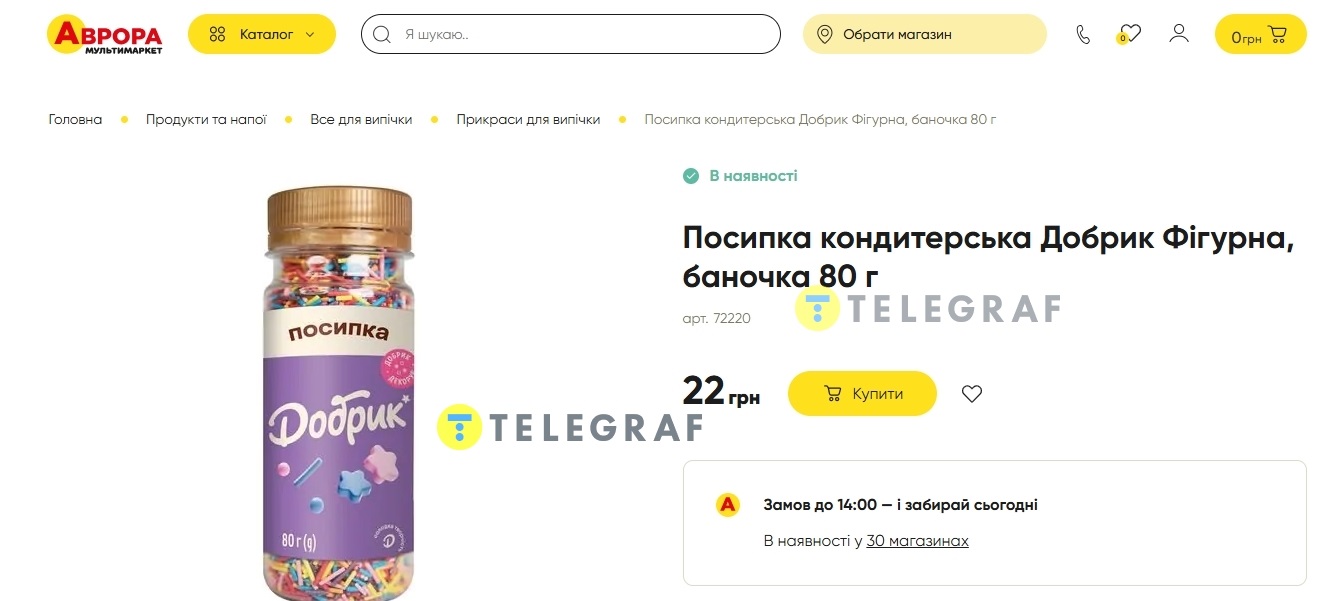1342x601 pixels.
Task: Expand the Каталог dropdown chevron
Action: [310, 35]
